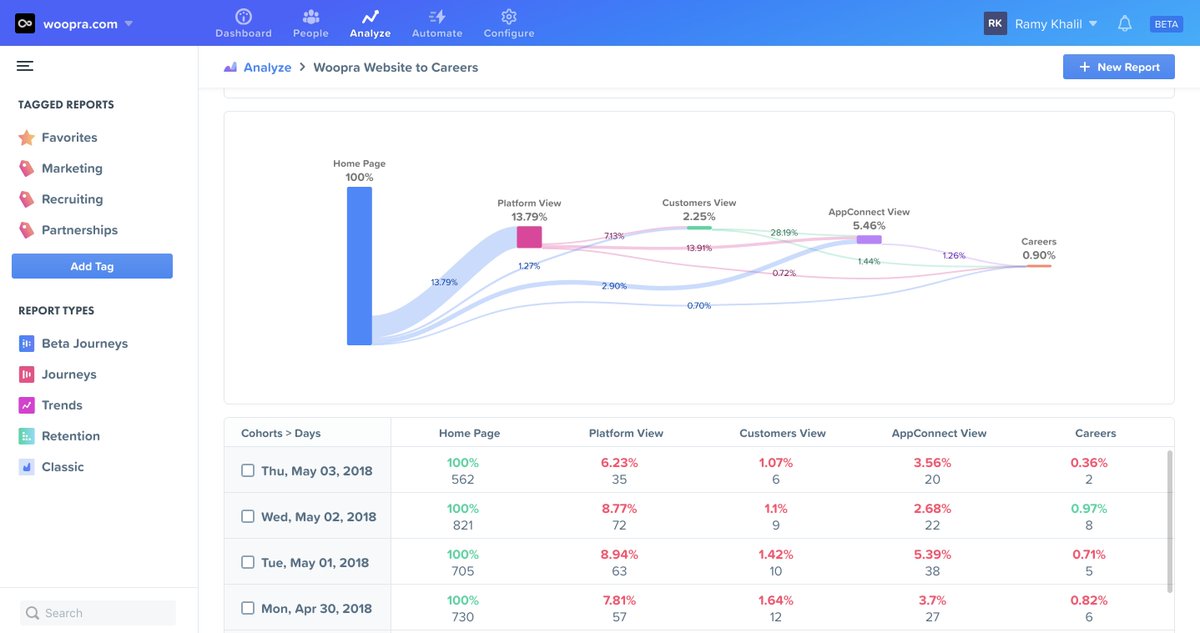Click the 1.64% Customers View cell
This screenshot has height=633, width=1200.
point(776,601)
